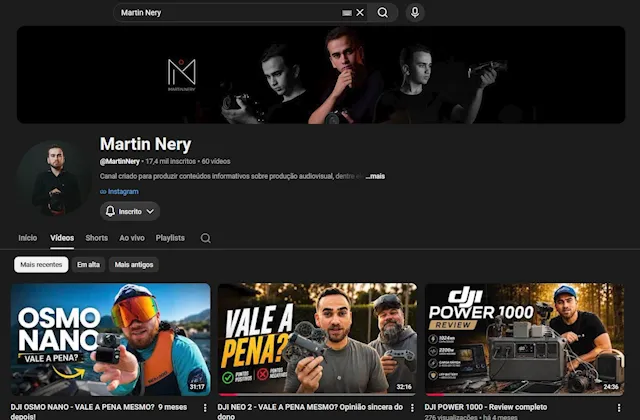The image size is (640, 420).
Task: Open the channel banner image
Action: (321, 75)
